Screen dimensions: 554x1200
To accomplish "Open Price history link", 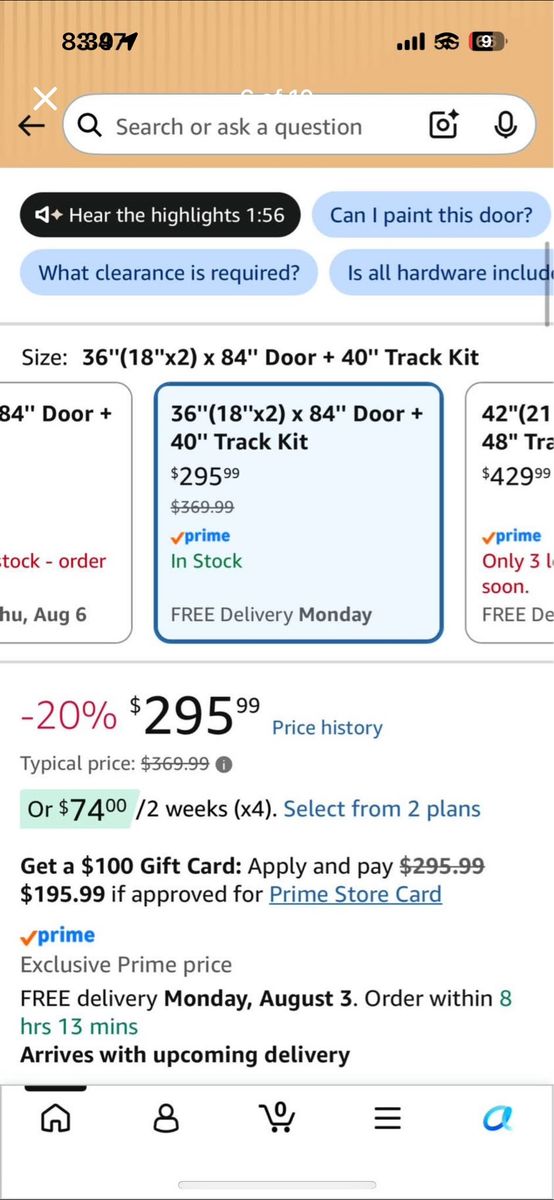I will (327, 728).
